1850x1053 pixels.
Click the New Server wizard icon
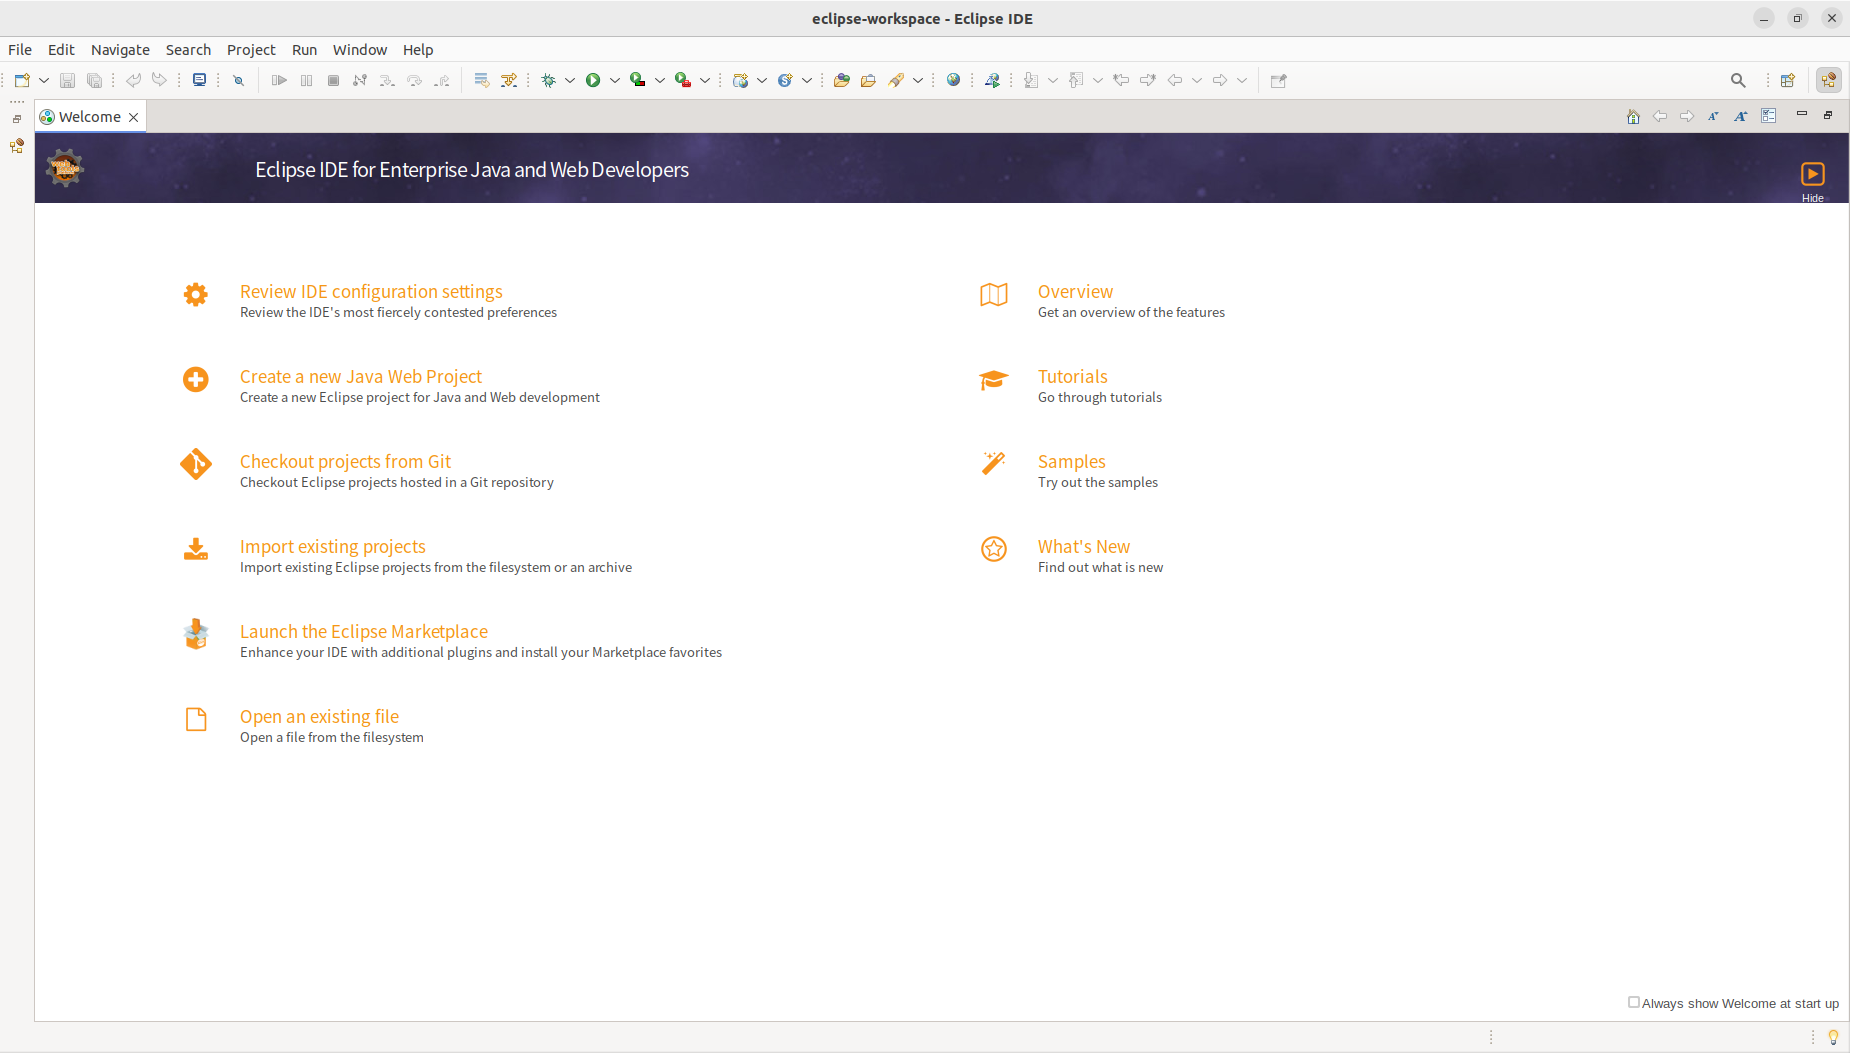[x=740, y=80]
